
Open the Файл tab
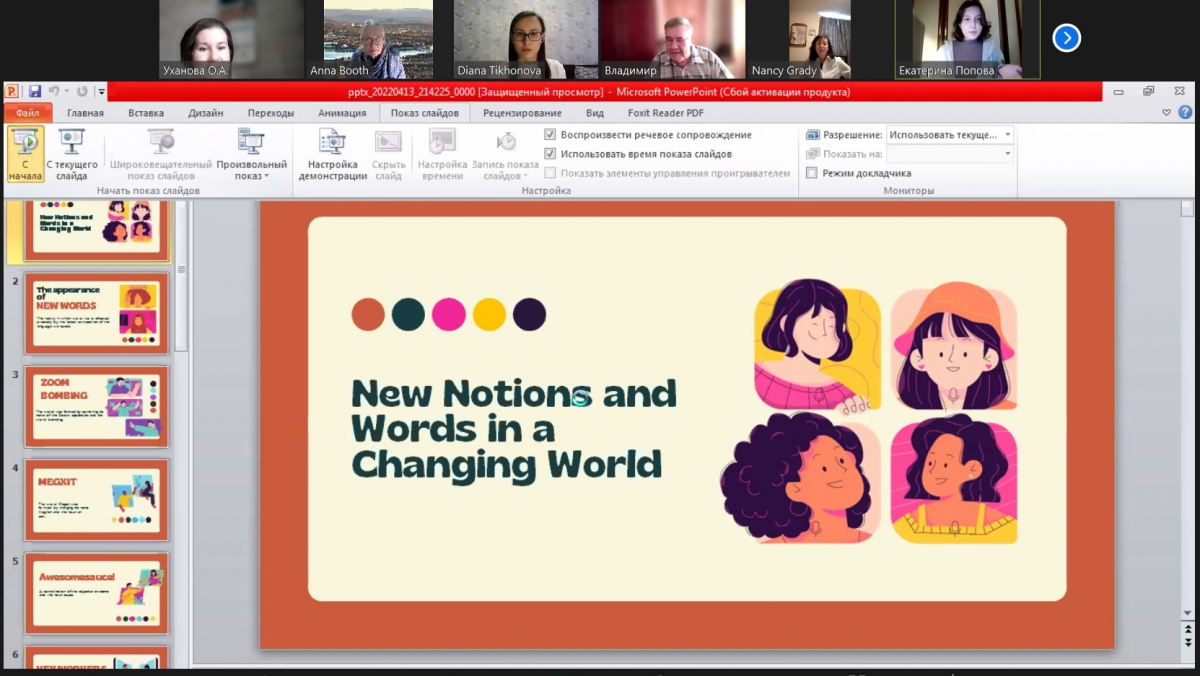28,113
